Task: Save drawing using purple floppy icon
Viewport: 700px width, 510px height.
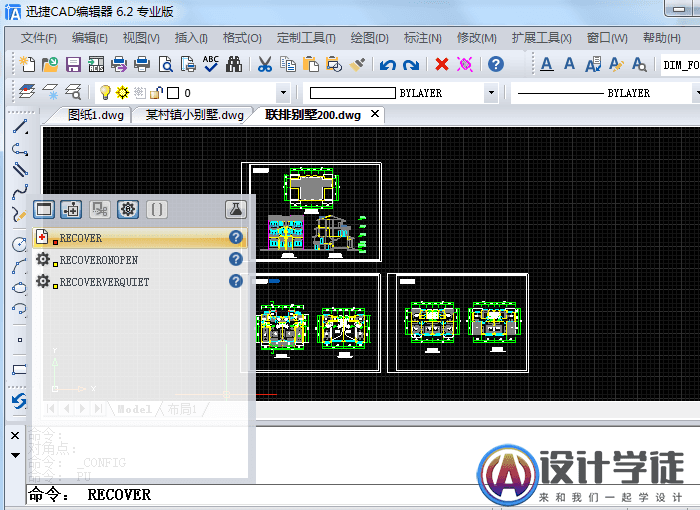Action: [x=73, y=64]
